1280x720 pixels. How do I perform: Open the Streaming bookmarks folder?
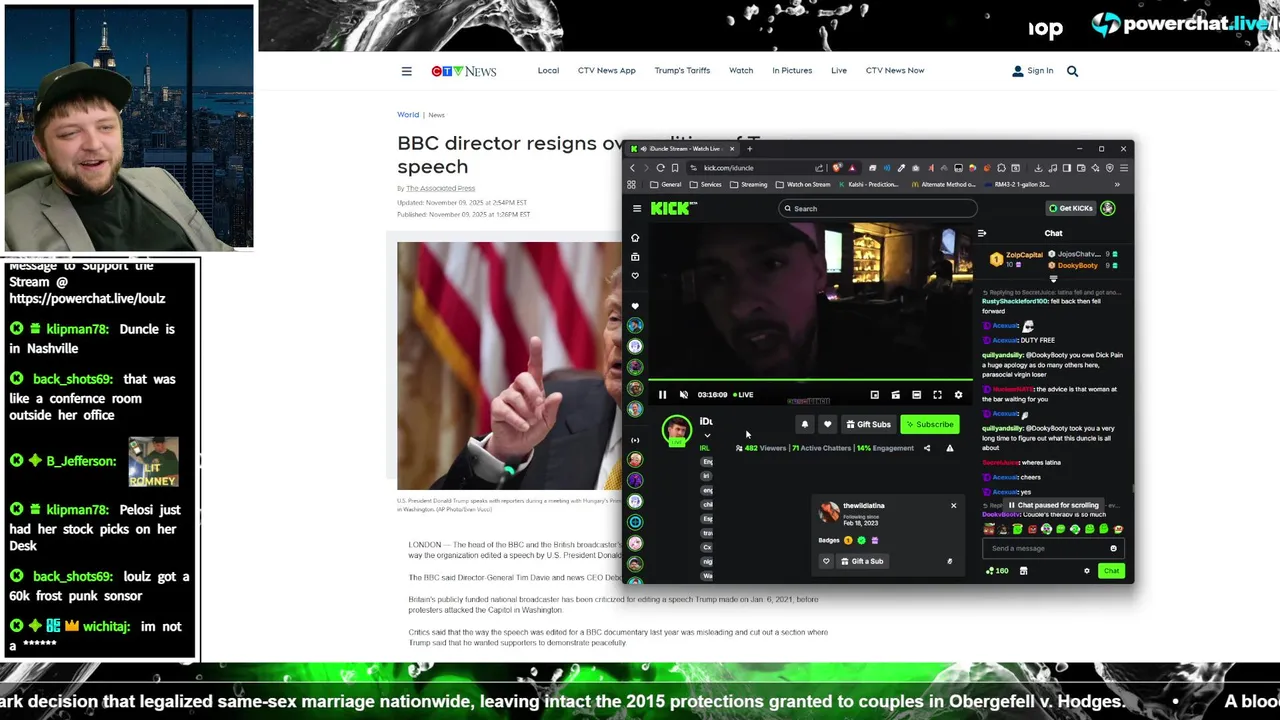pyautogui.click(x=748, y=184)
